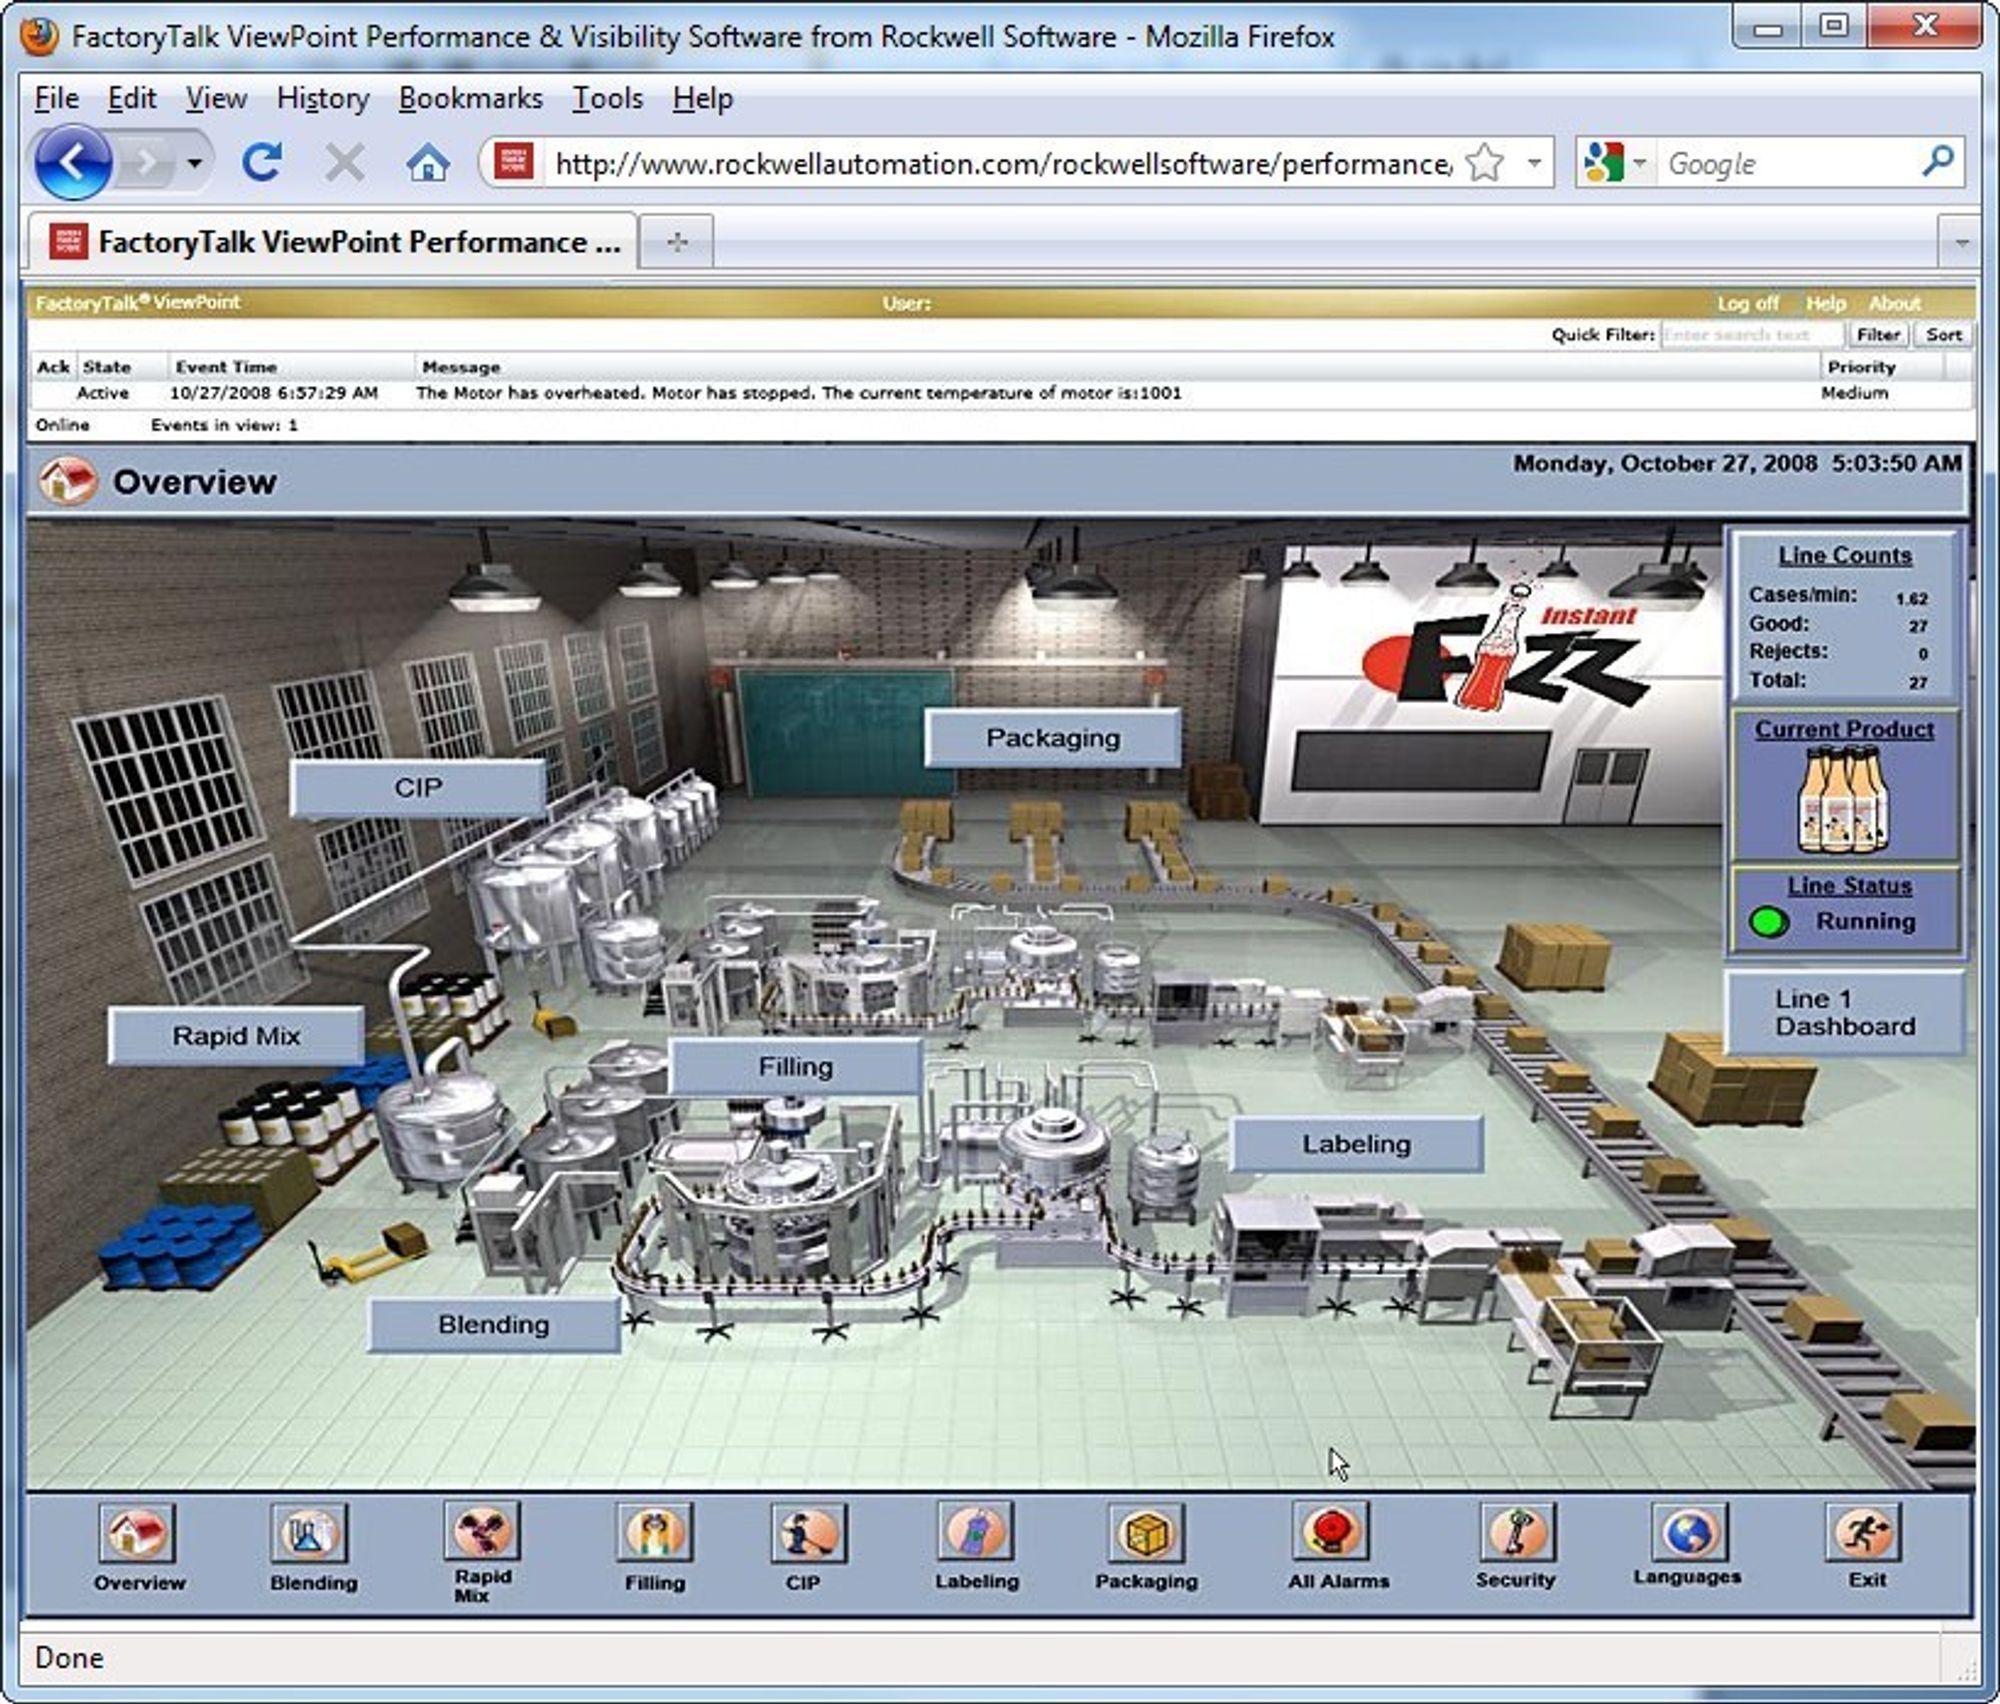Go to the Filling navigation icon

point(654,1532)
